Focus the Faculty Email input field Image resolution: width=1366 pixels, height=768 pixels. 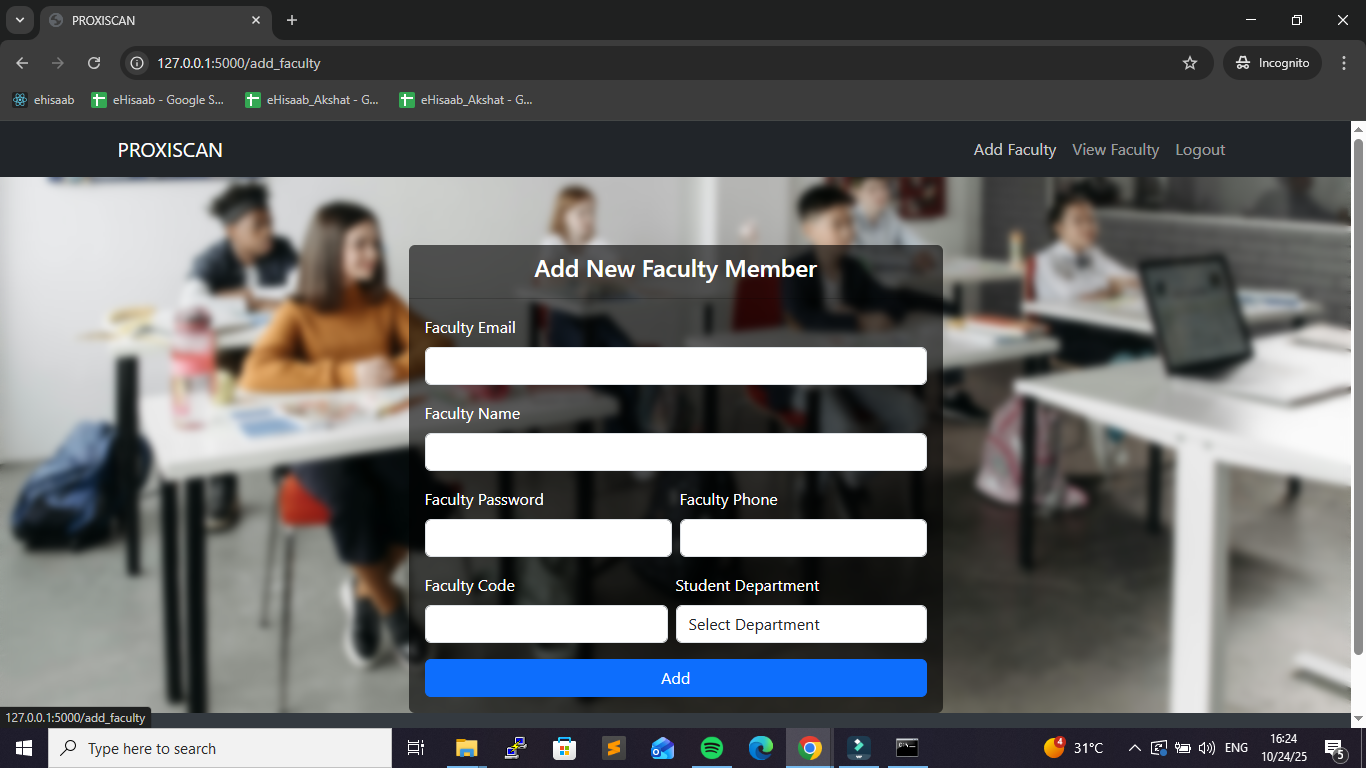pos(675,366)
